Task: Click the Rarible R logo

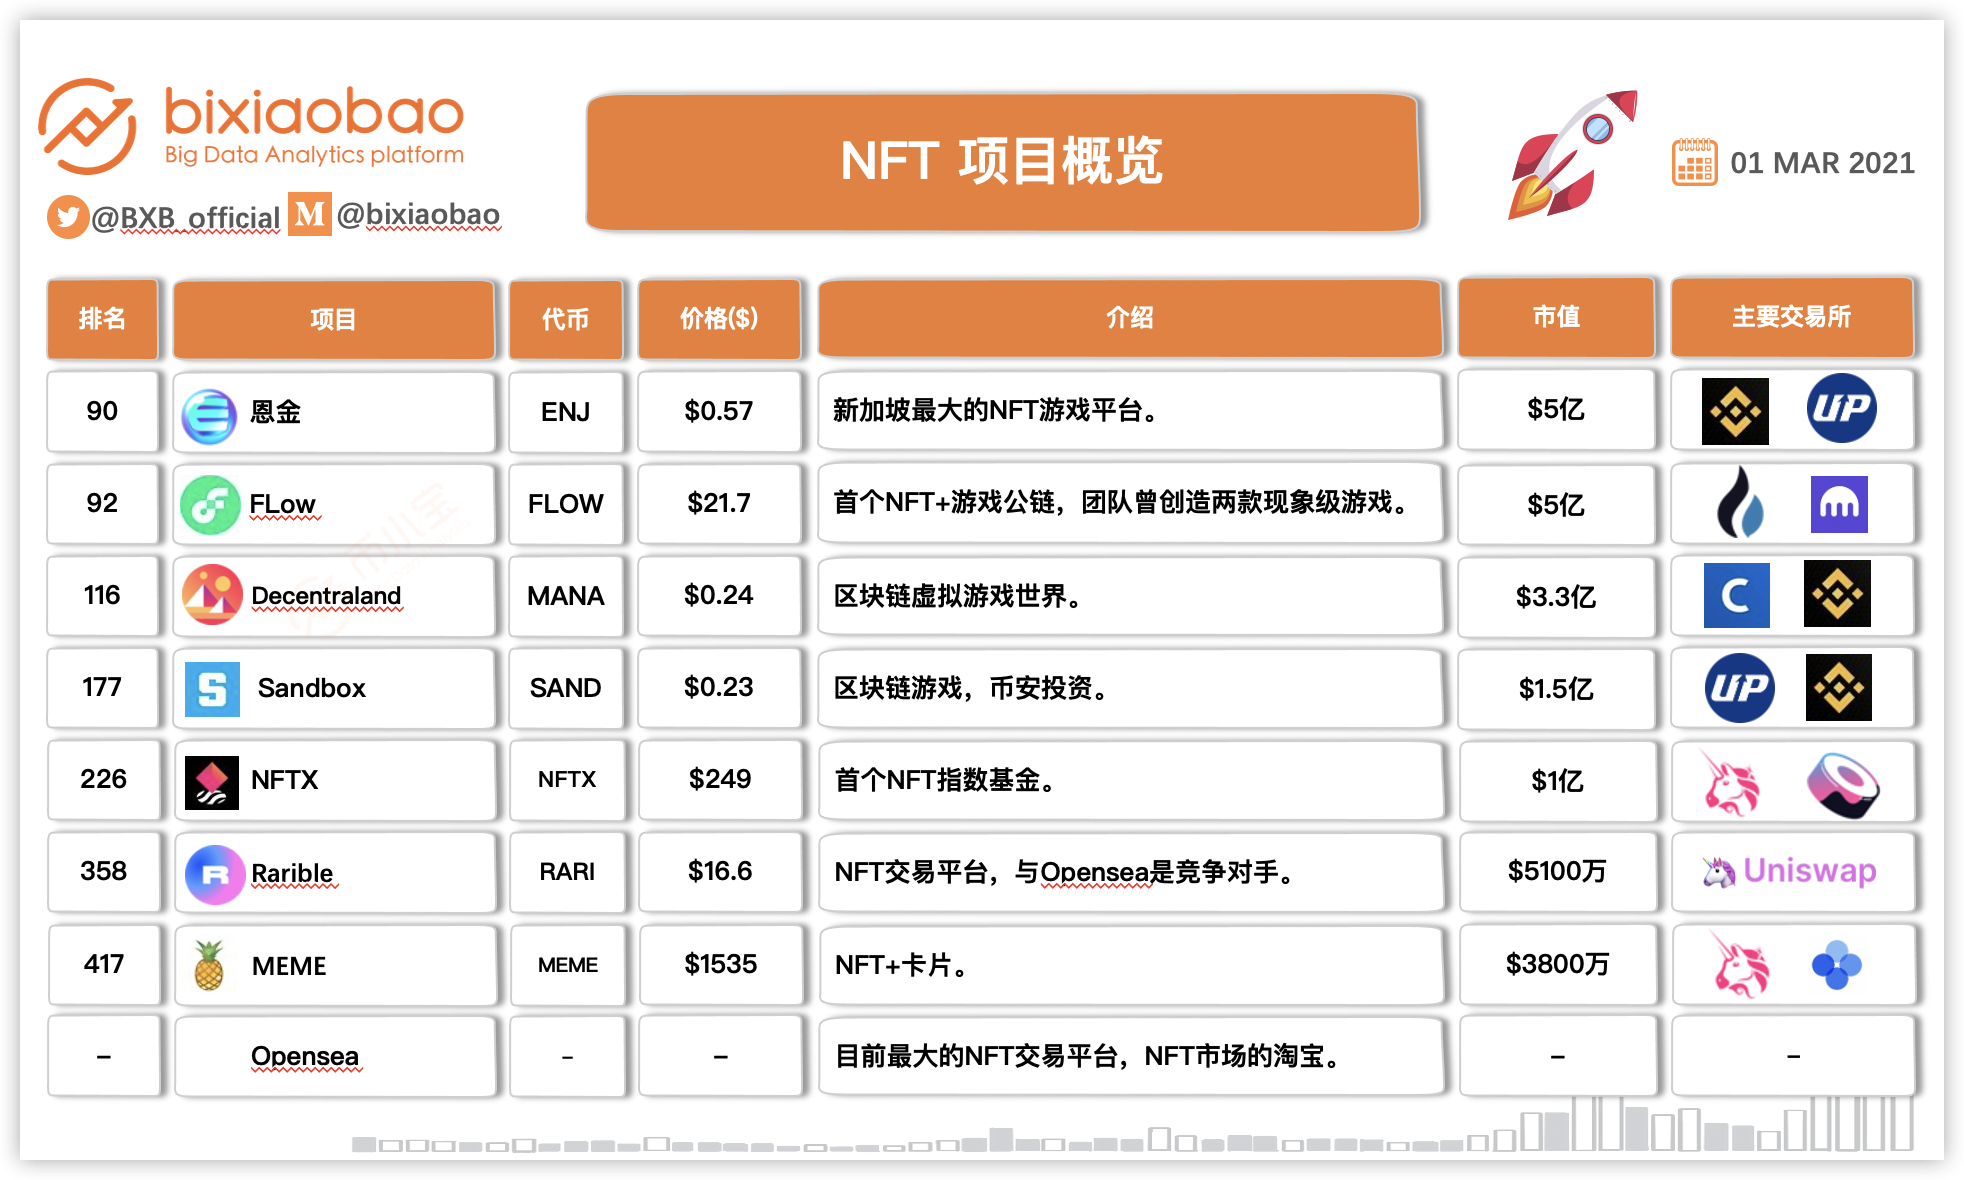Action: (x=215, y=875)
